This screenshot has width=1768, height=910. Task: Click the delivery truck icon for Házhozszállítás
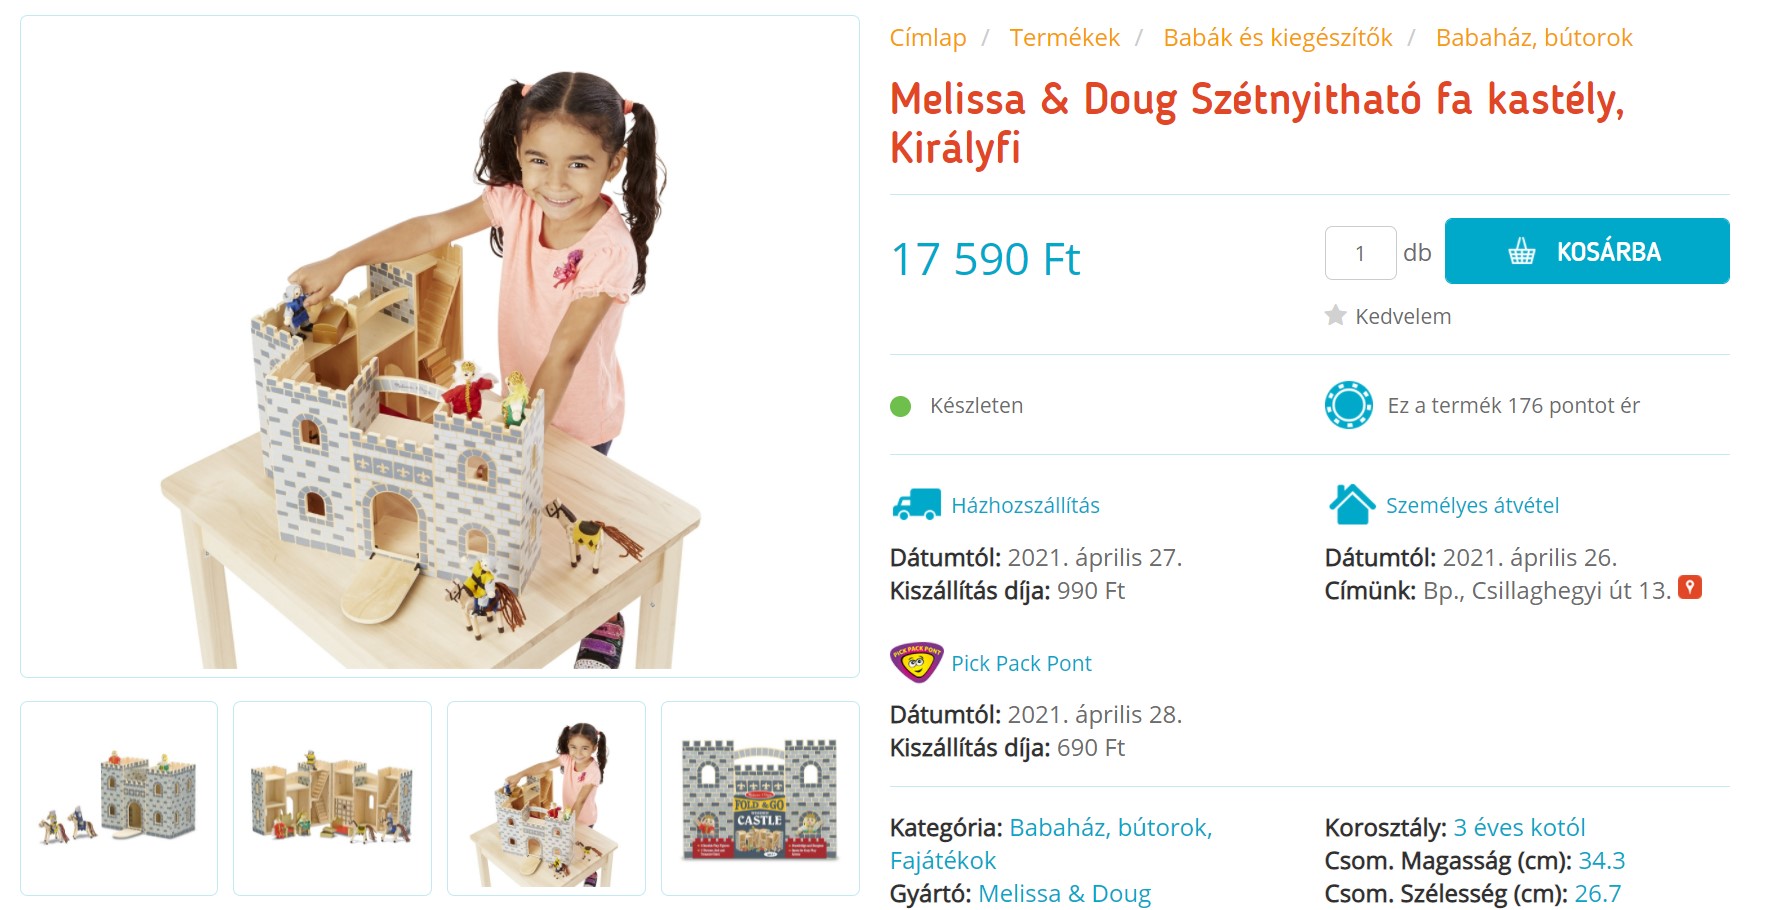point(916,505)
